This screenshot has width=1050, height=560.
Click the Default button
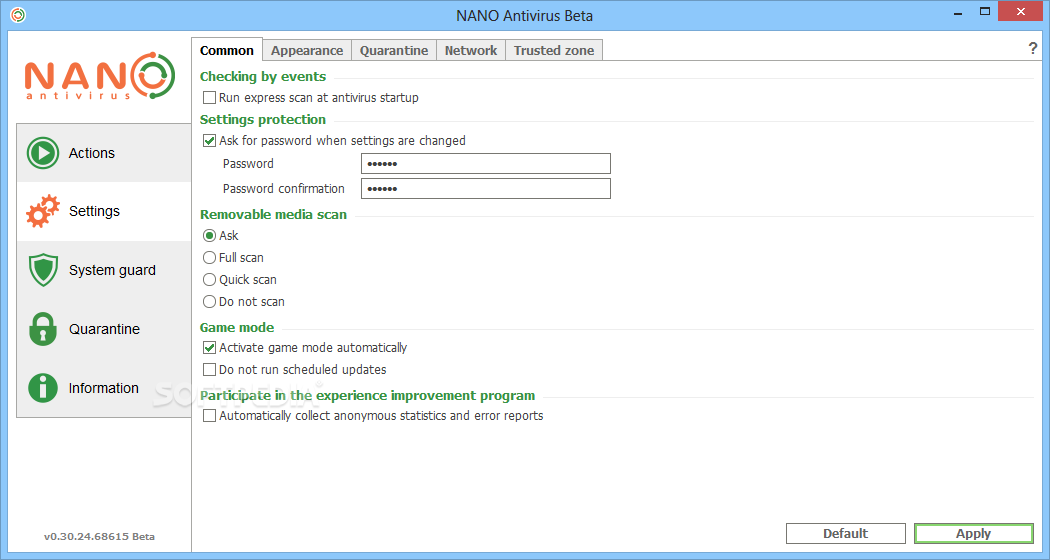tap(846, 534)
